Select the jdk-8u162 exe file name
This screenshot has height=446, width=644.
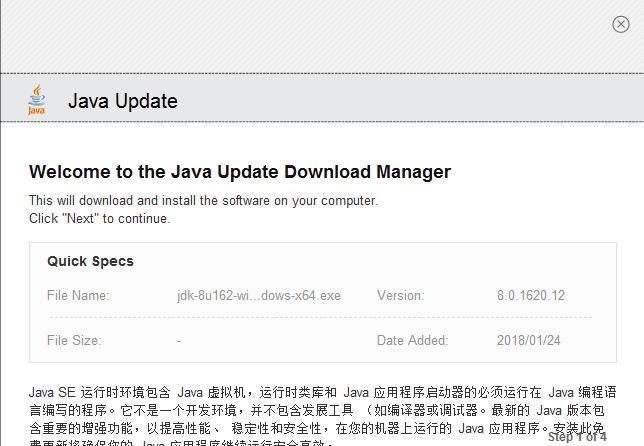pos(259,295)
